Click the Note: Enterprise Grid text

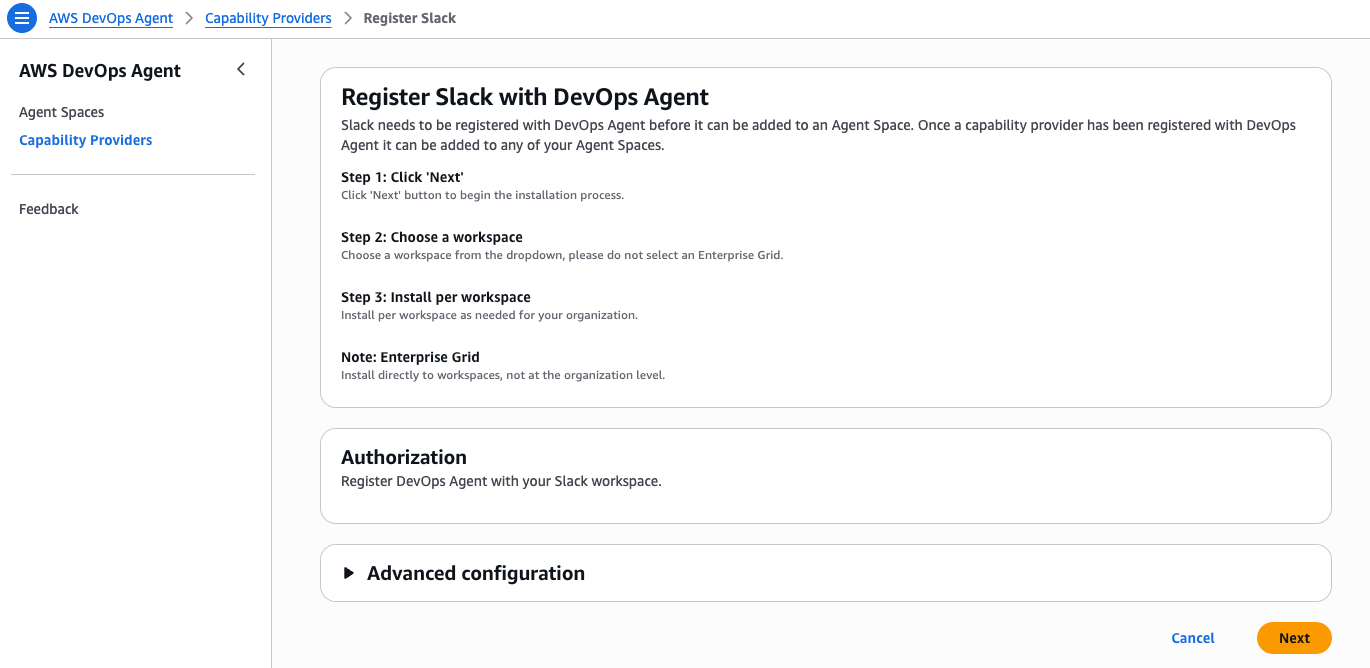click(410, 357)
